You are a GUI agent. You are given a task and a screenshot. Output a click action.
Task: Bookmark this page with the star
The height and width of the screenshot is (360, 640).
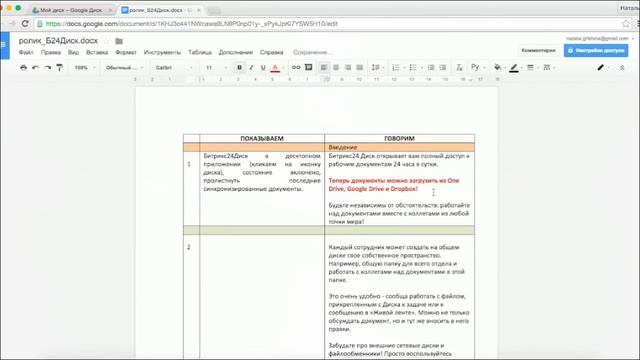[x=626, y=24]
